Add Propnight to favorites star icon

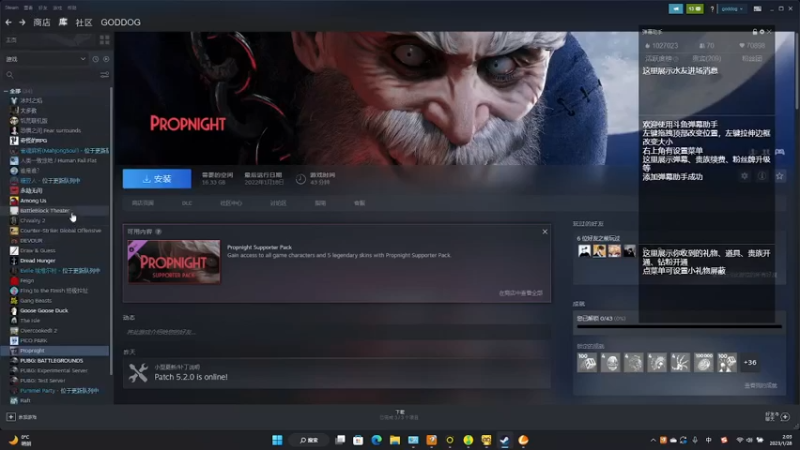click(x=779, y=176)
